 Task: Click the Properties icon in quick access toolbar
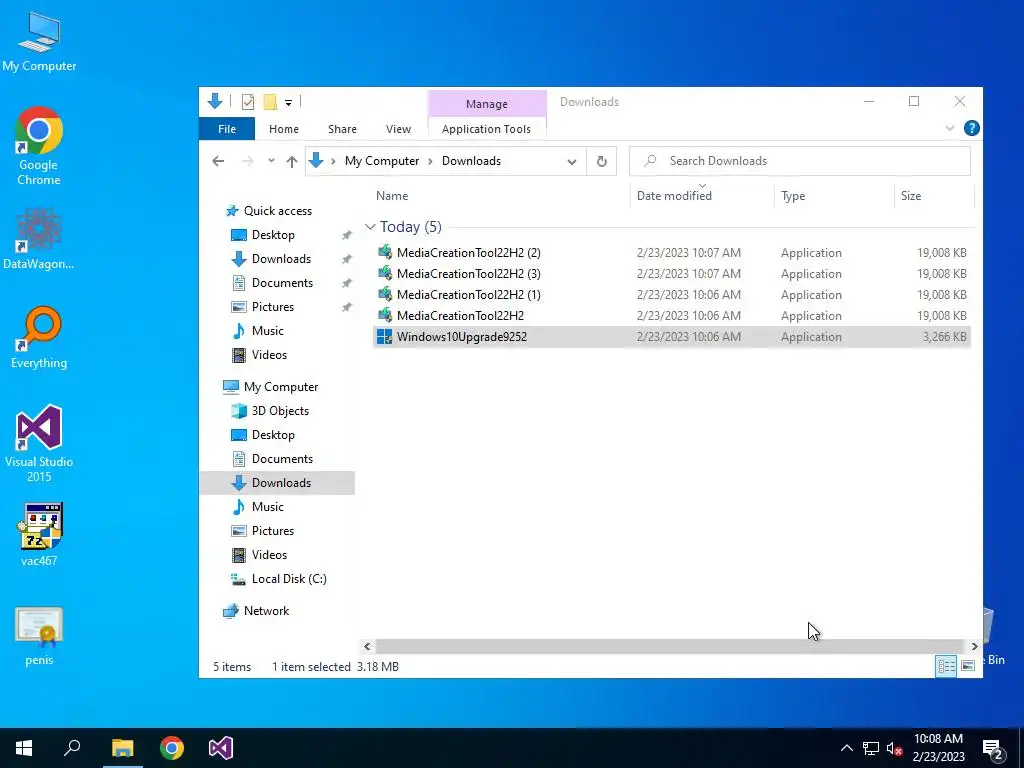click(x=248, y=102)
